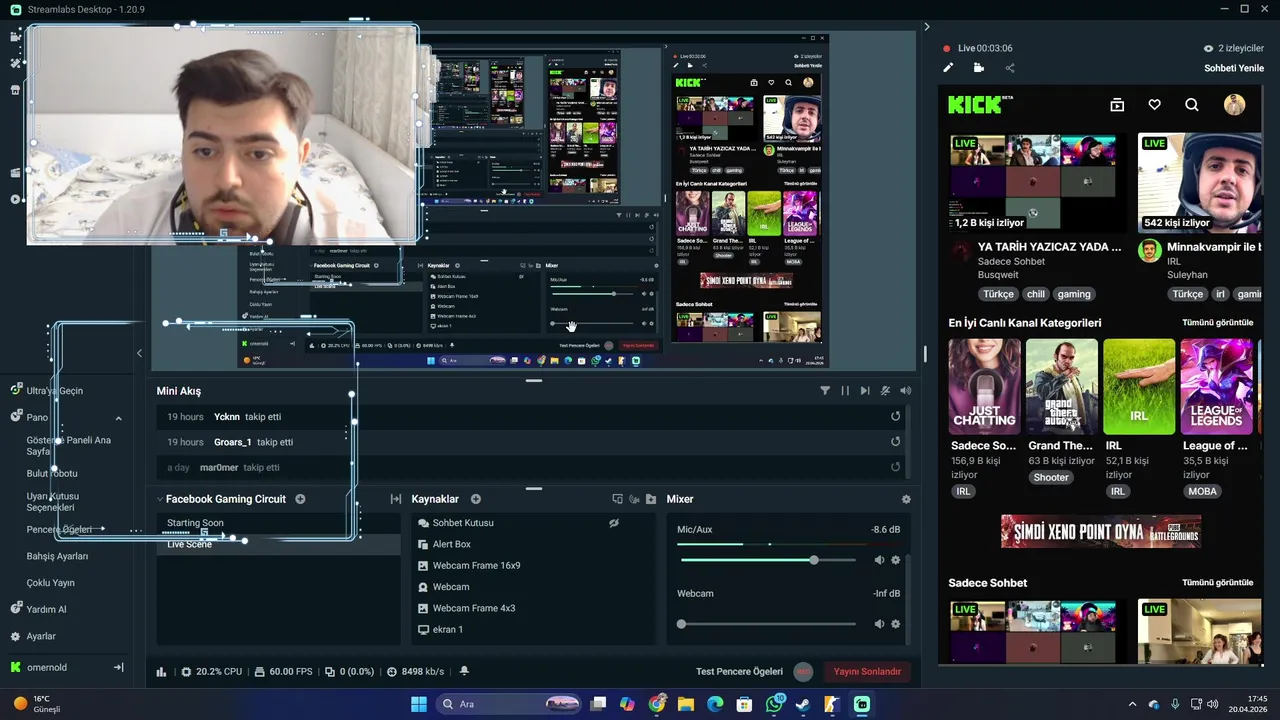Open Webcam audio settings gear
1280x720 pixels.
point(896,624)
